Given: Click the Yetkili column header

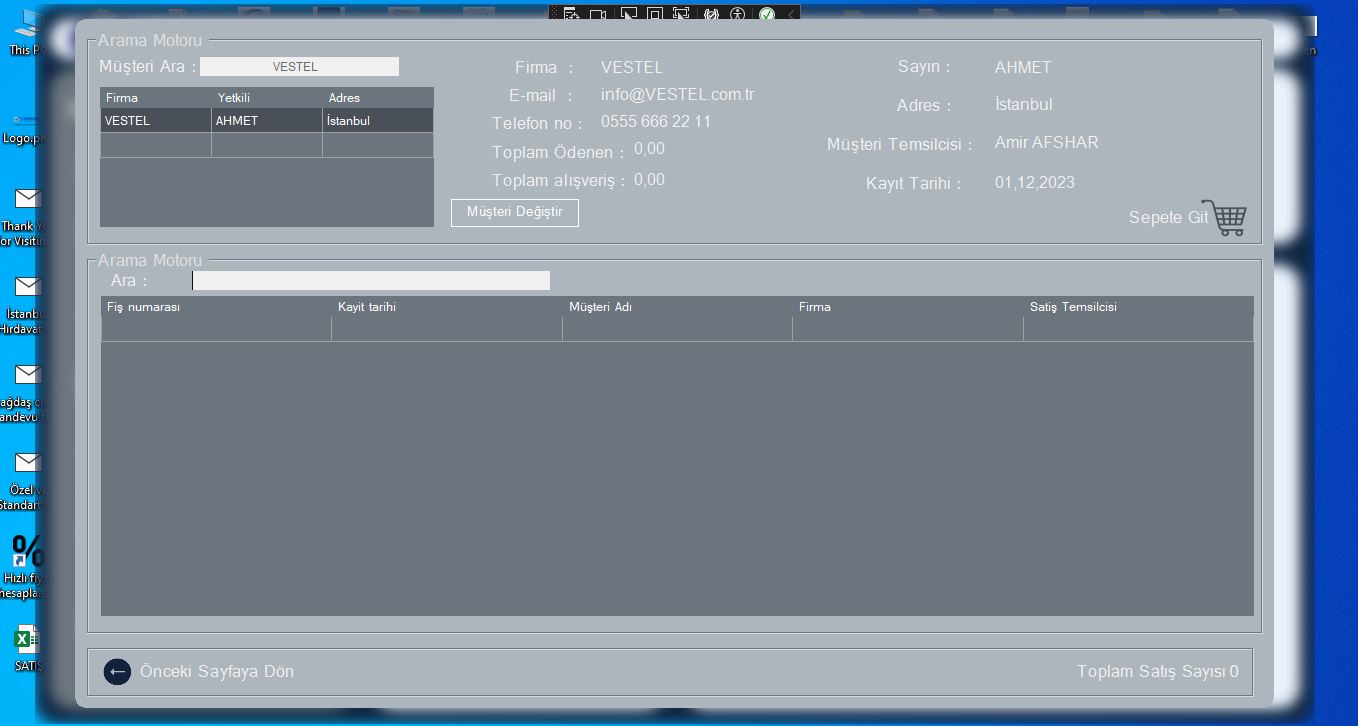Looking at the screenshot, I should click(x=267, y=98).
